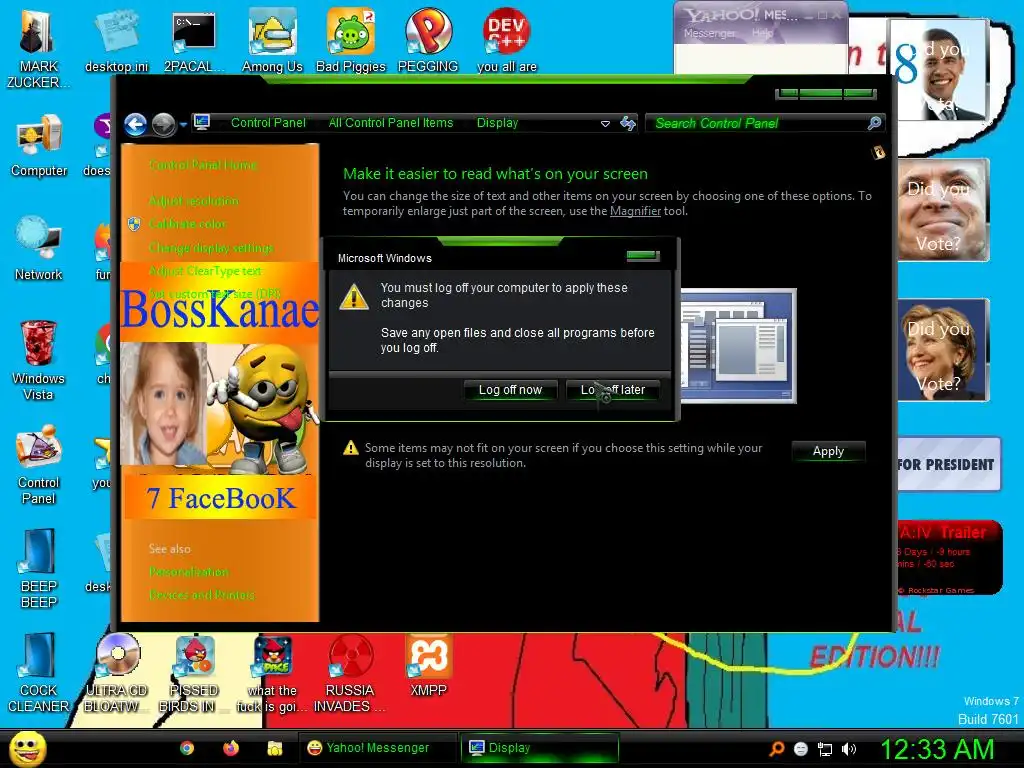Open the MARK ZUCKER desktop icon

tap(37, 49)
